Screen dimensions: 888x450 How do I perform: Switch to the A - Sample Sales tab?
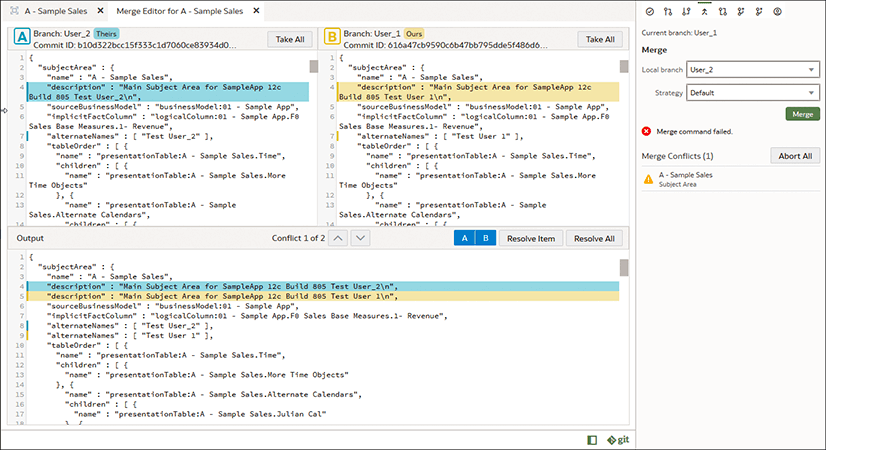point(55,10)
